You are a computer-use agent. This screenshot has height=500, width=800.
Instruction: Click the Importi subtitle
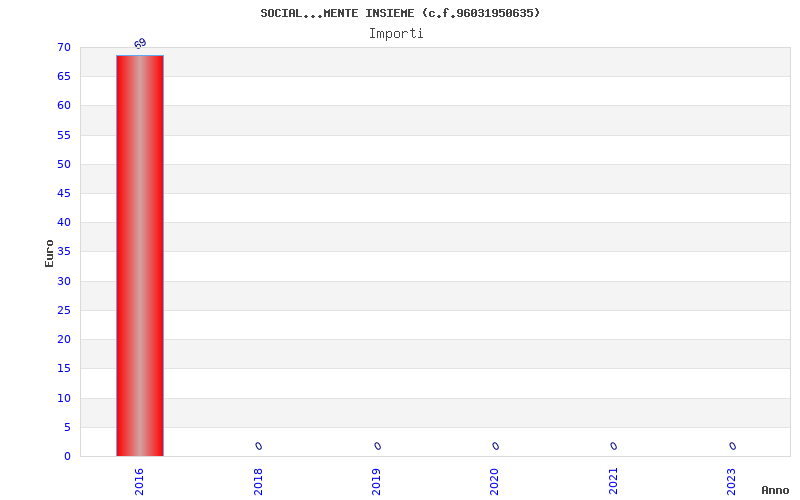396,34
